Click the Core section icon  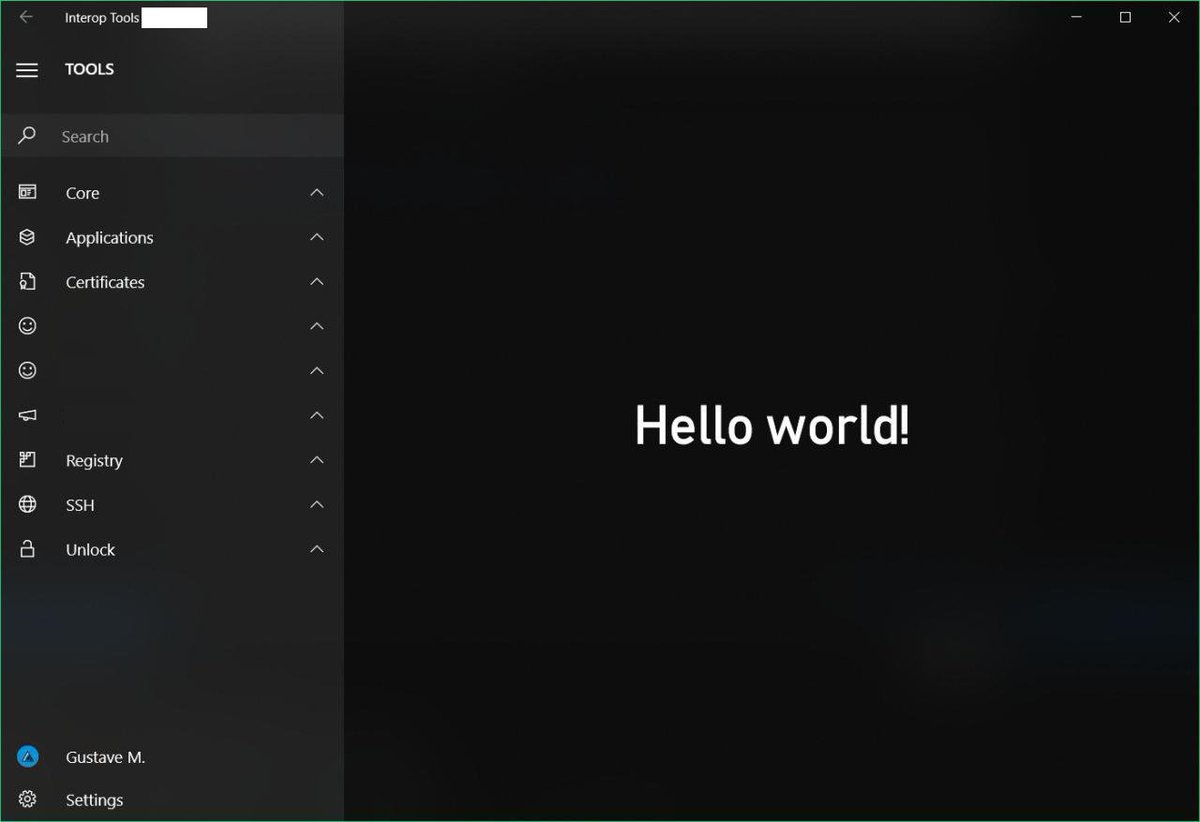tap(27, 192)
